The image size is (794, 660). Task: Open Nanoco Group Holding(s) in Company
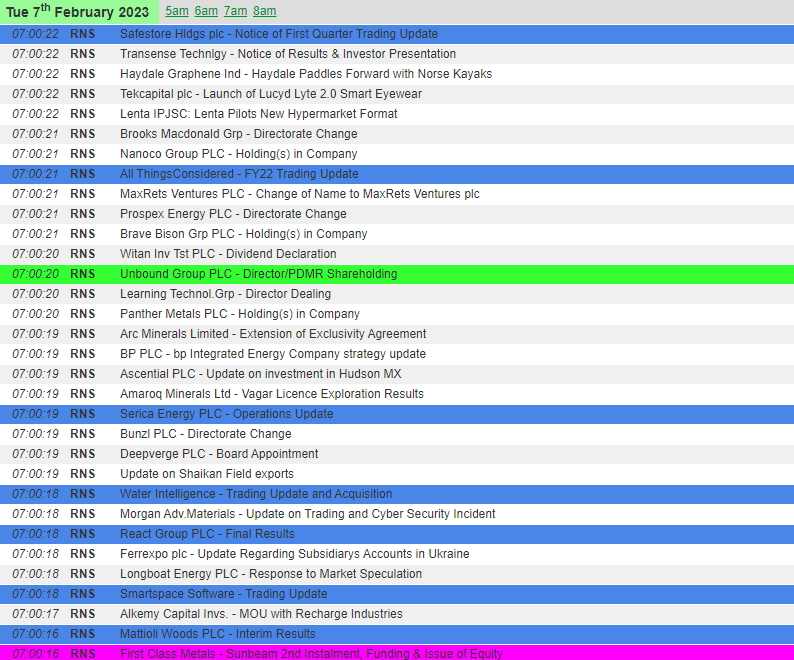point(239,154)
